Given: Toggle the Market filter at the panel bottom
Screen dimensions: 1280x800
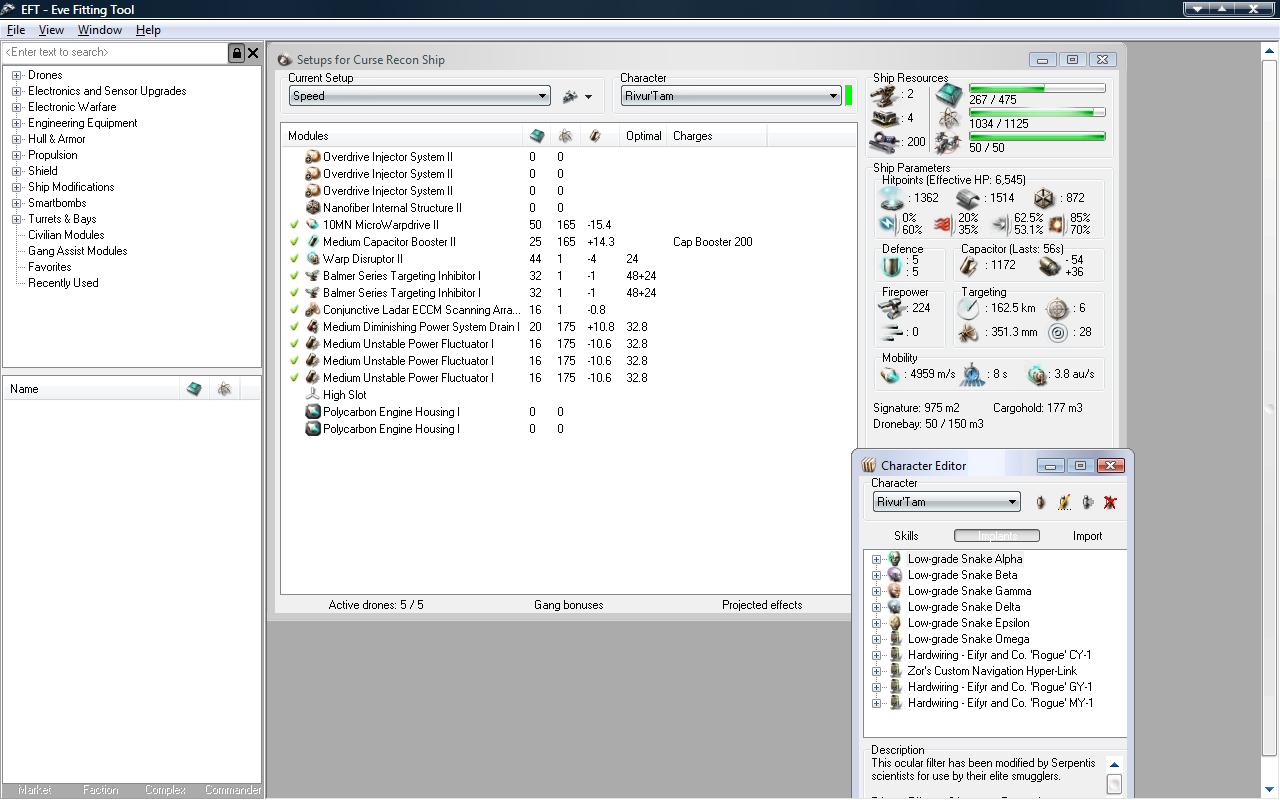Looking at the screenshot, I should click(35, 790).
